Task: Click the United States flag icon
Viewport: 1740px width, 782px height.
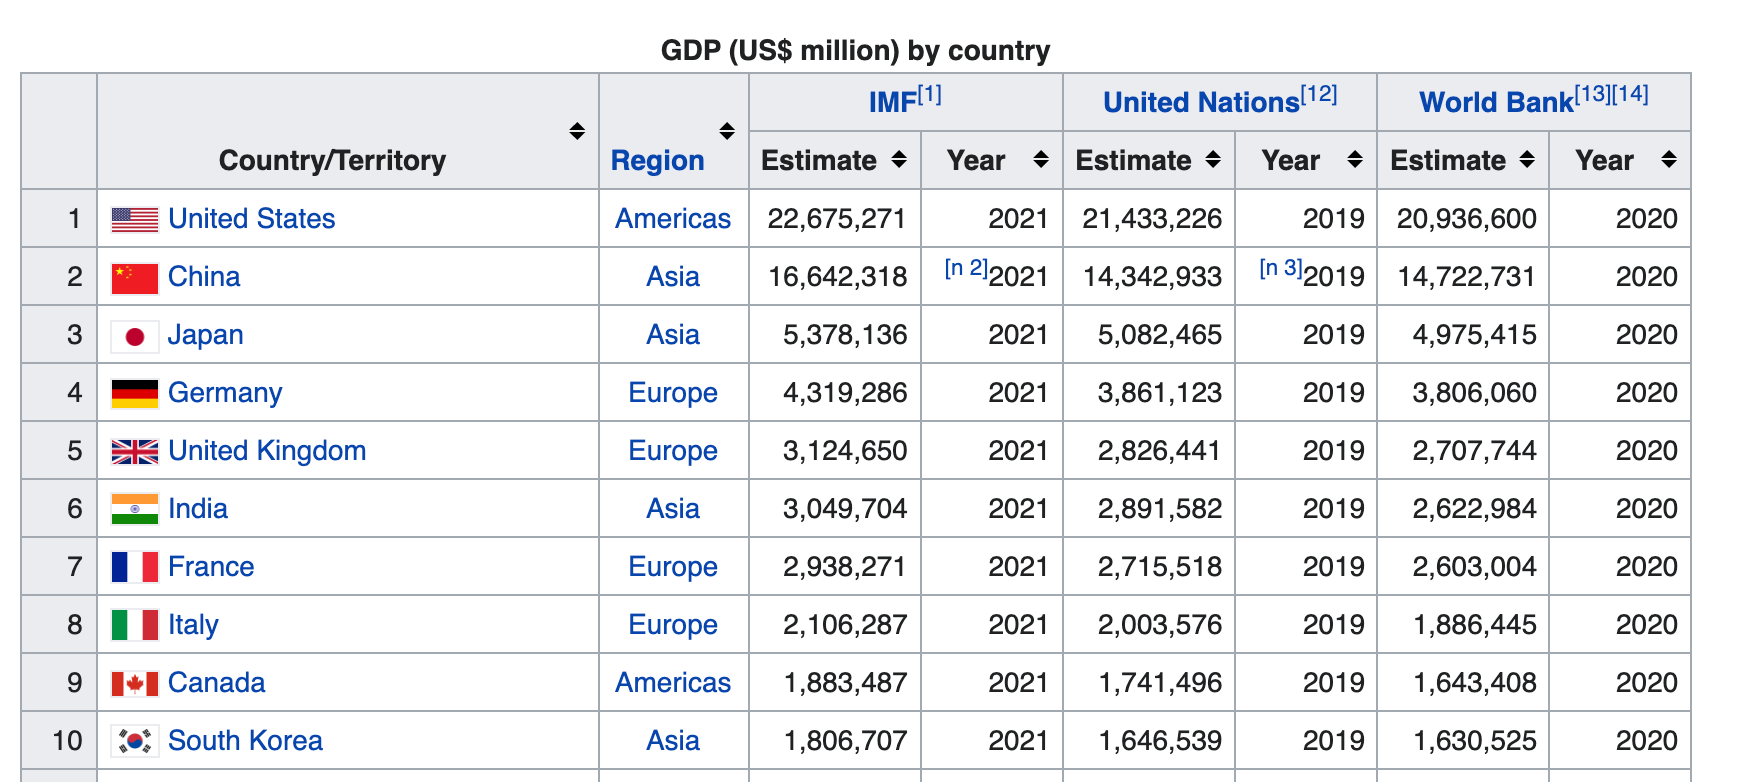Action: 135,219
